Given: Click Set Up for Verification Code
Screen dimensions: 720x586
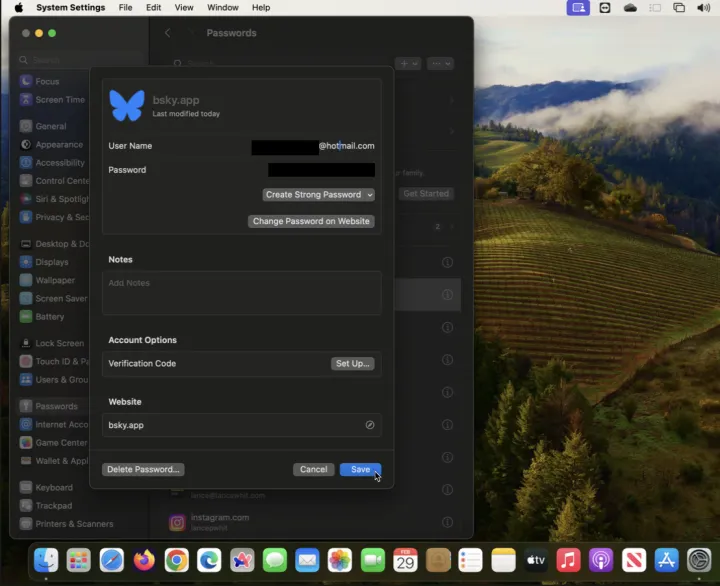Looking at the screenshot, I should click(352, 364).
